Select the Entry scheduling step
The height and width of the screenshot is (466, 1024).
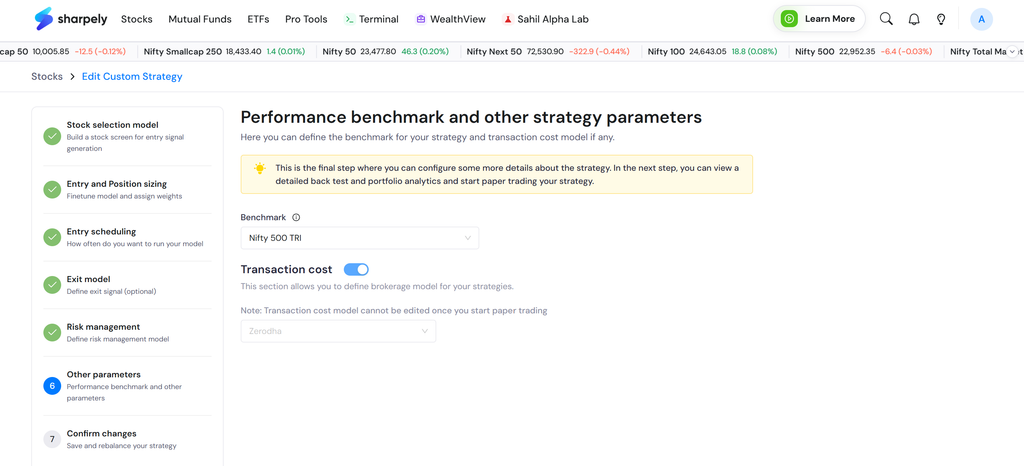click(127, 237)
